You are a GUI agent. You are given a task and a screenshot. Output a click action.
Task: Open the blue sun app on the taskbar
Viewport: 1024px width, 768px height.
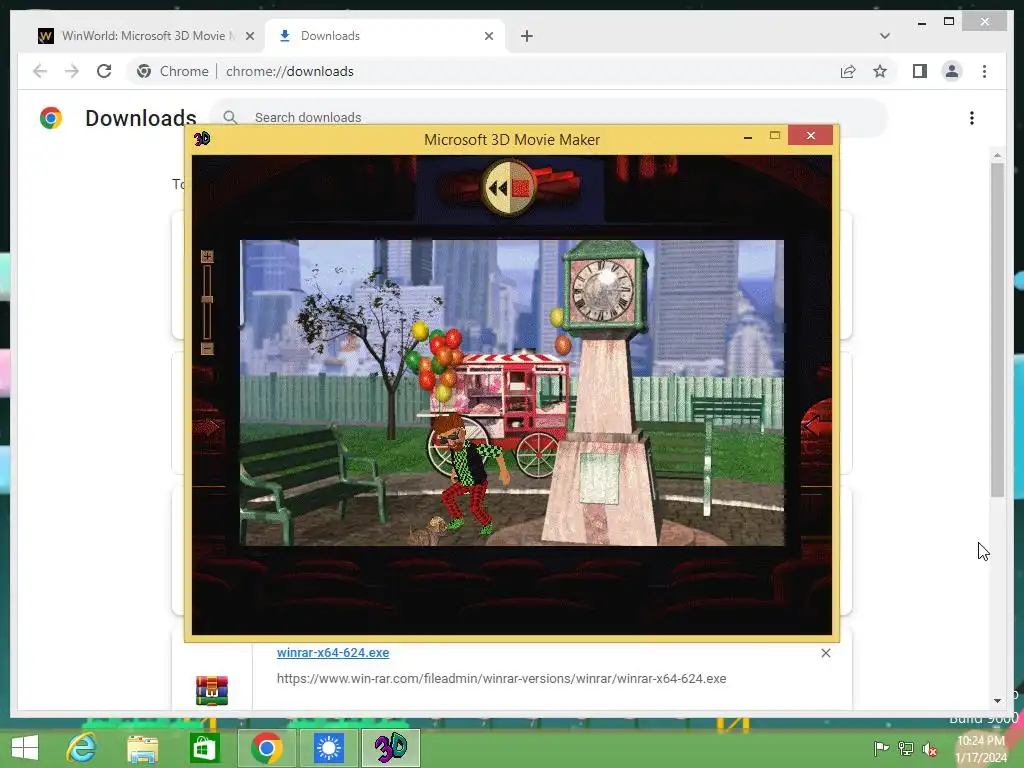[328, 748]
